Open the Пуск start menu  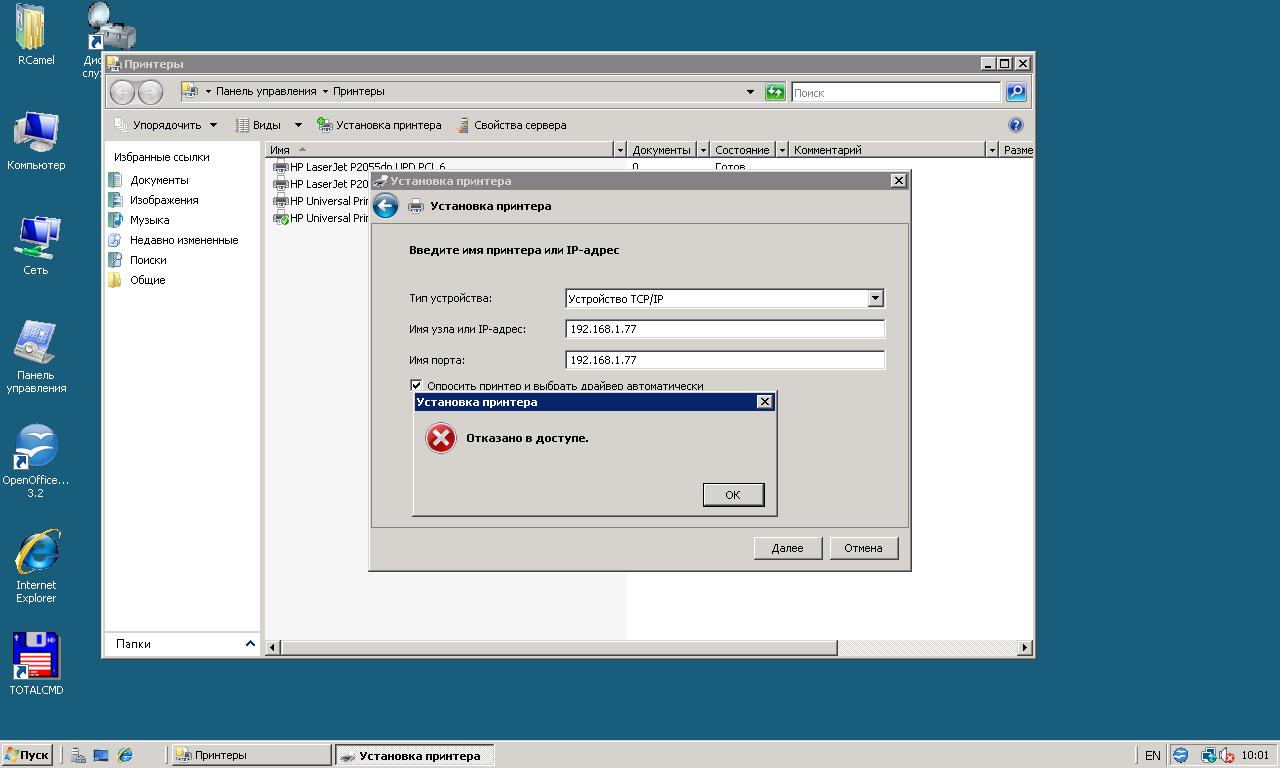point(27,755)
